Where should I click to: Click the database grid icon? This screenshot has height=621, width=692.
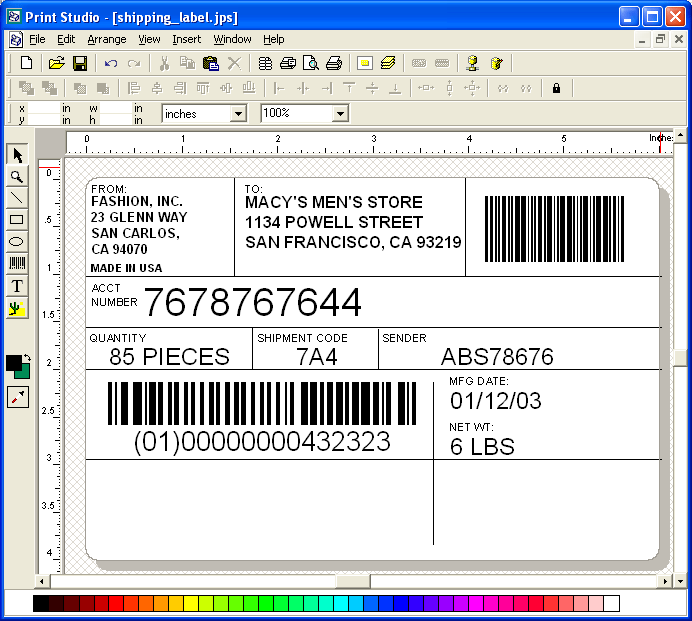(265, 63)
